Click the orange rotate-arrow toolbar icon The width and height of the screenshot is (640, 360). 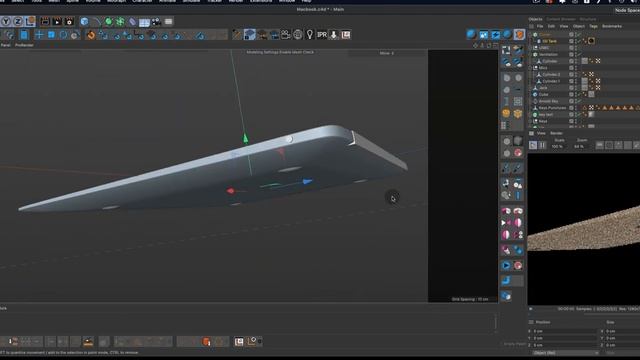pyautogui.click(x=91, y=35)
